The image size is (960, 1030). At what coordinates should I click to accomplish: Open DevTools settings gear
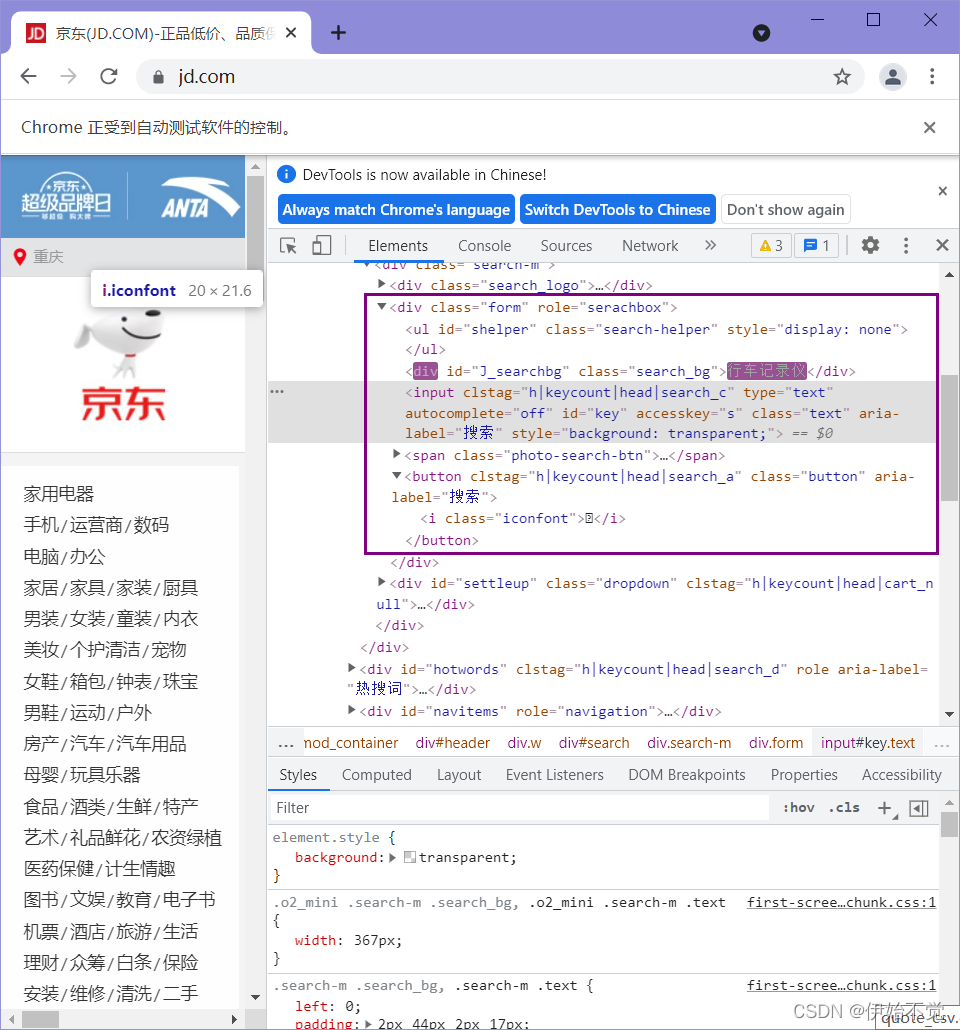[870, 246]
